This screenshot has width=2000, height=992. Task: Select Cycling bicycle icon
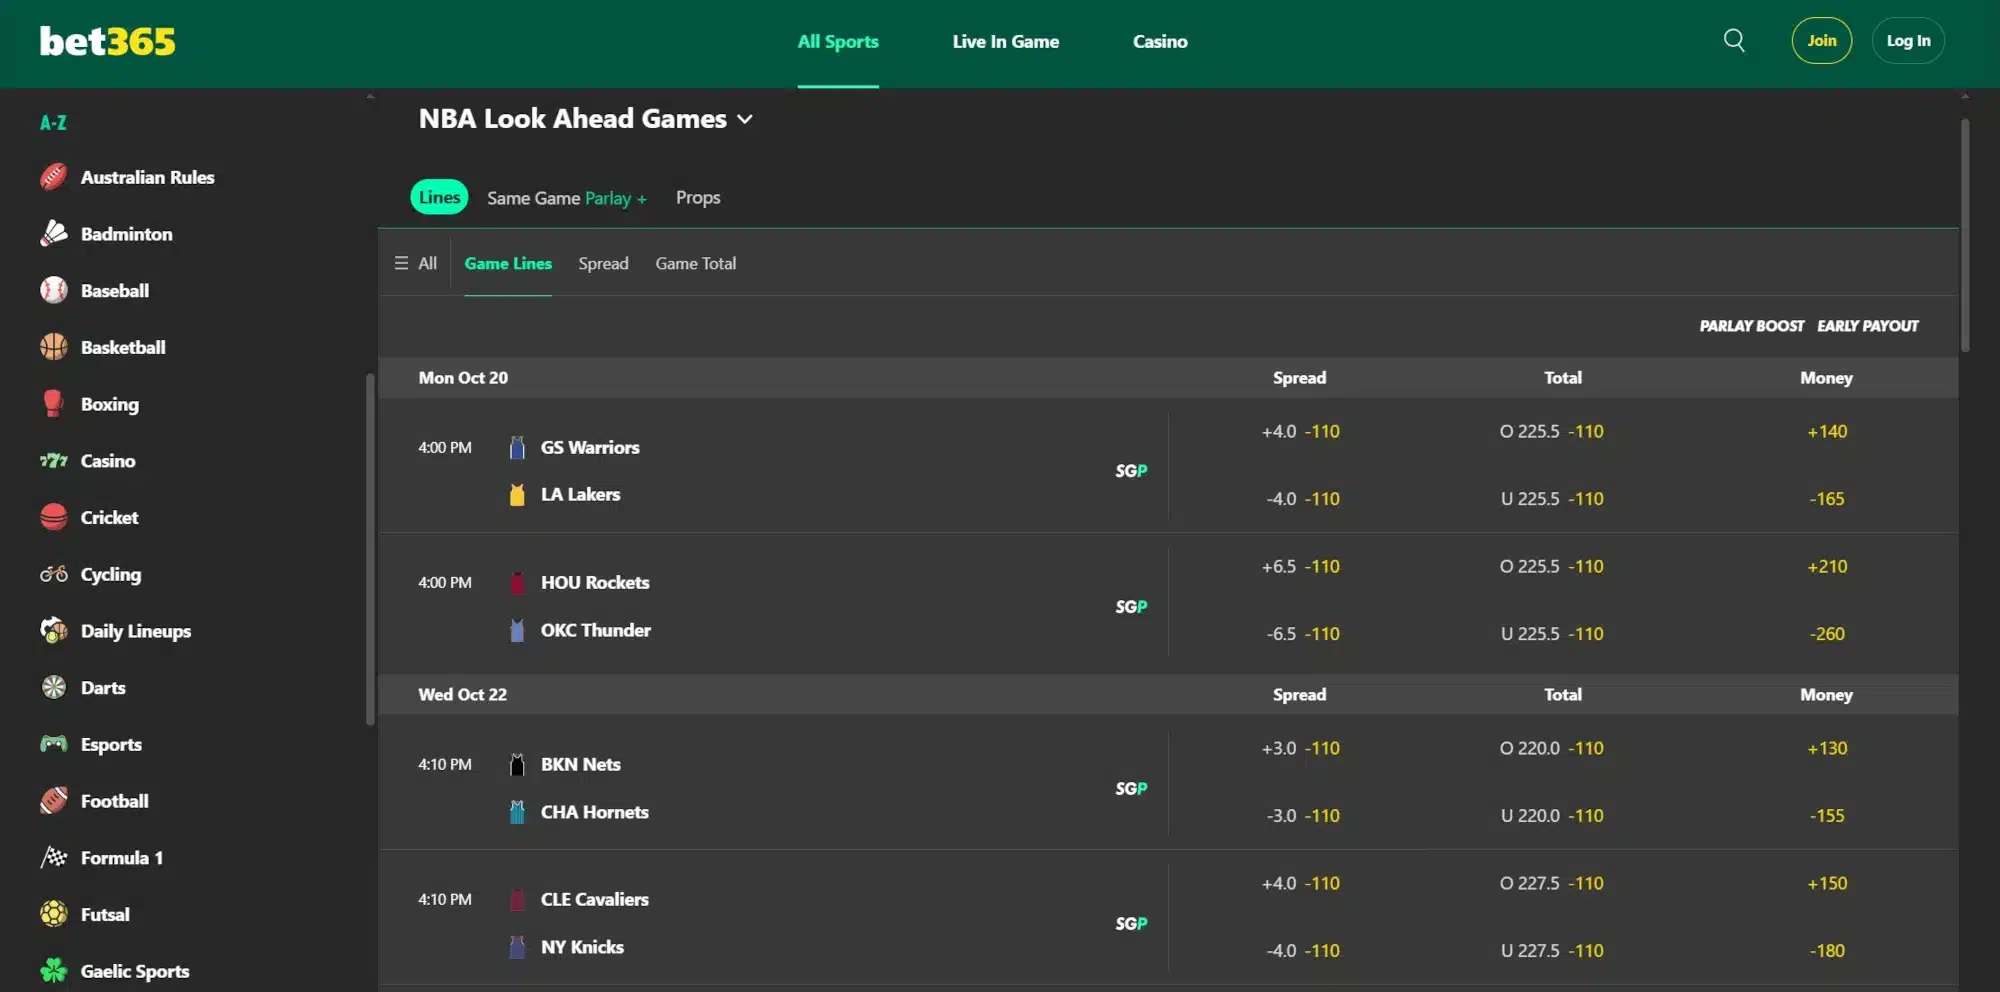(x=54, y=574)
